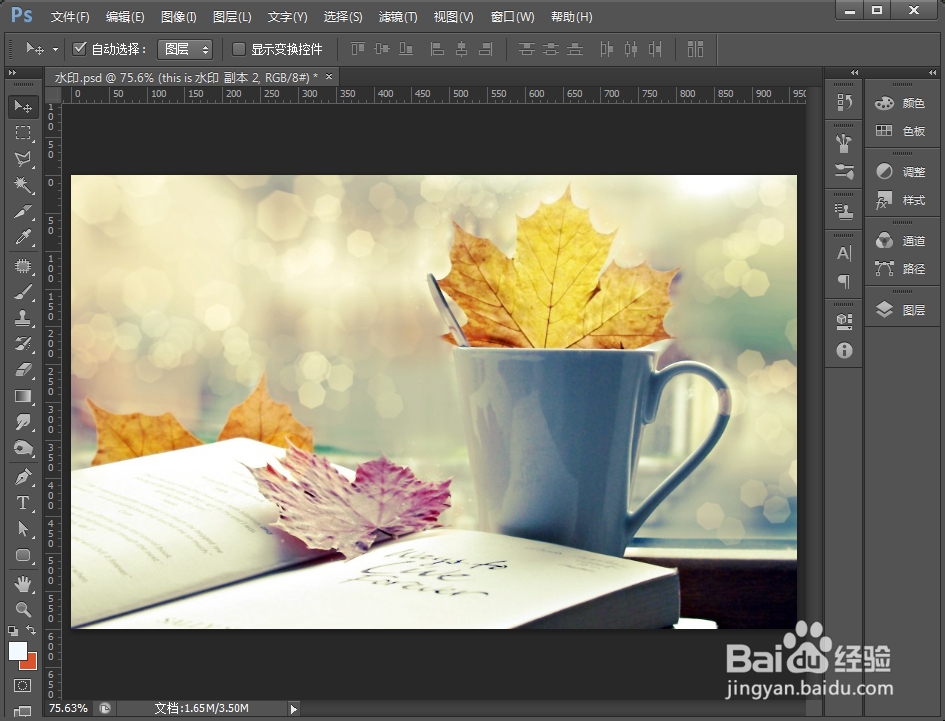
Task: Expand the toolbox with double arrows
Action: [x=12, y=73]
